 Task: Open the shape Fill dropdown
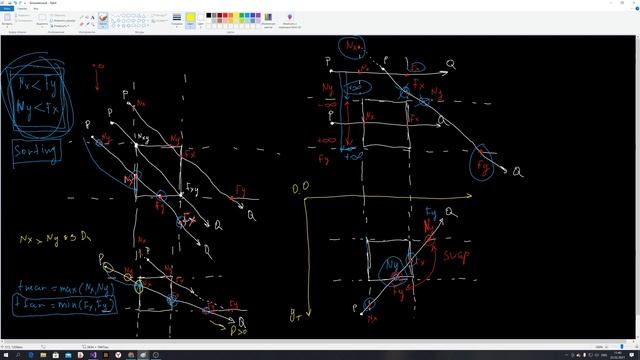click(159, 20)
